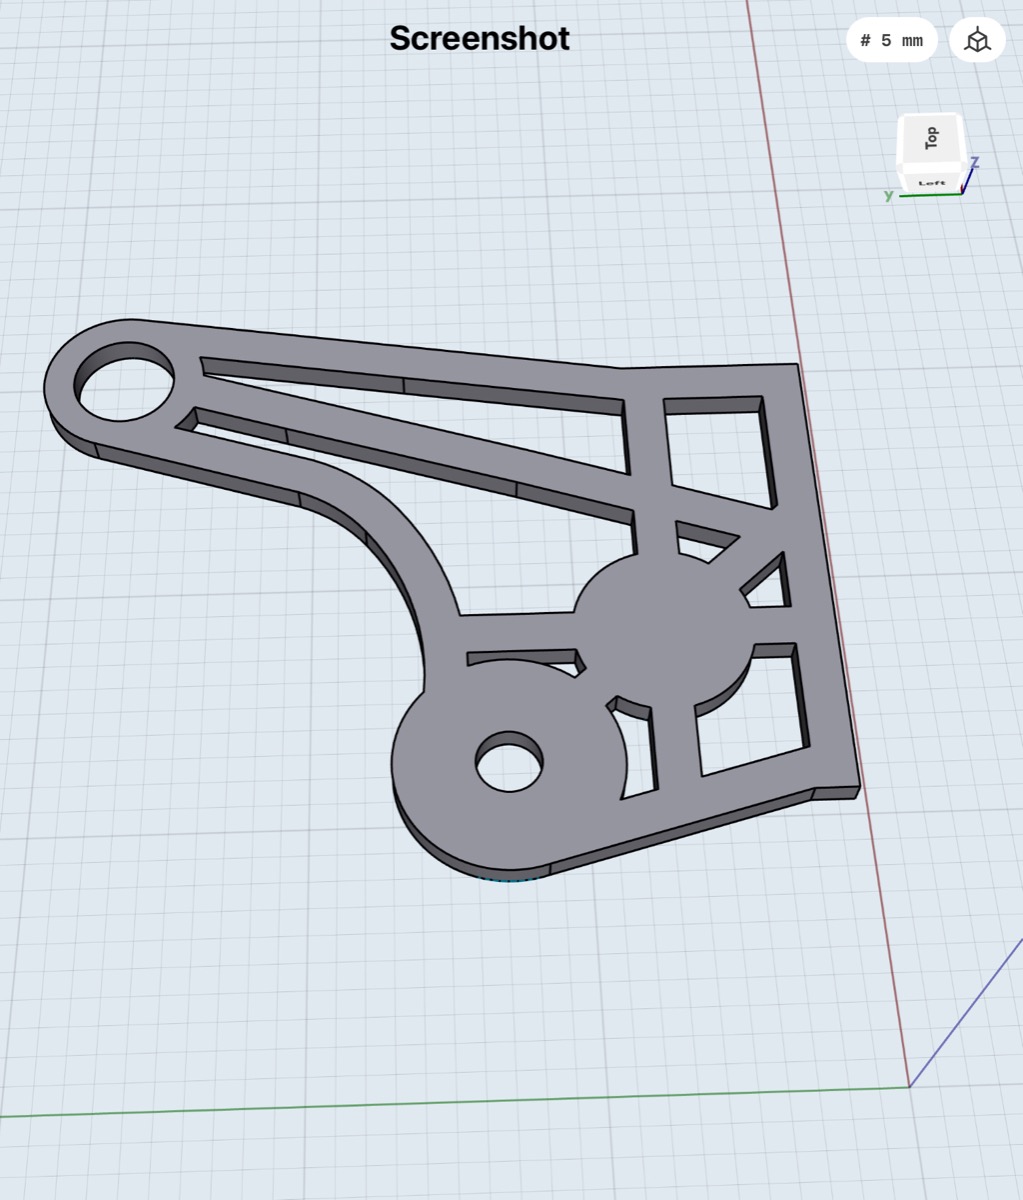Click the green y axis label on the gizmo
The image size is (1023, 1200).
888,195
